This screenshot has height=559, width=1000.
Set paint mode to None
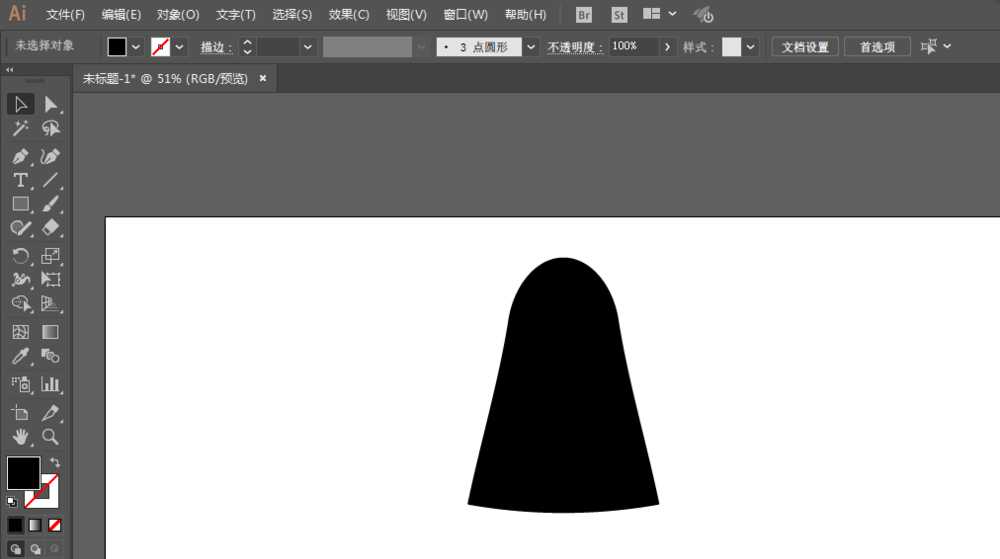55,525
